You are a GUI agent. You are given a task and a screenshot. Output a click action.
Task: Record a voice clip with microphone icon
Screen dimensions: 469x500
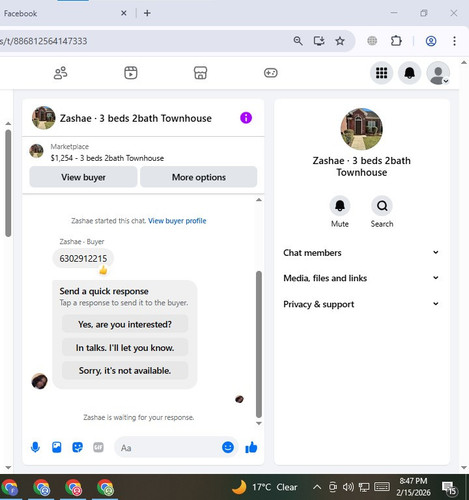(x=35, y=447)
